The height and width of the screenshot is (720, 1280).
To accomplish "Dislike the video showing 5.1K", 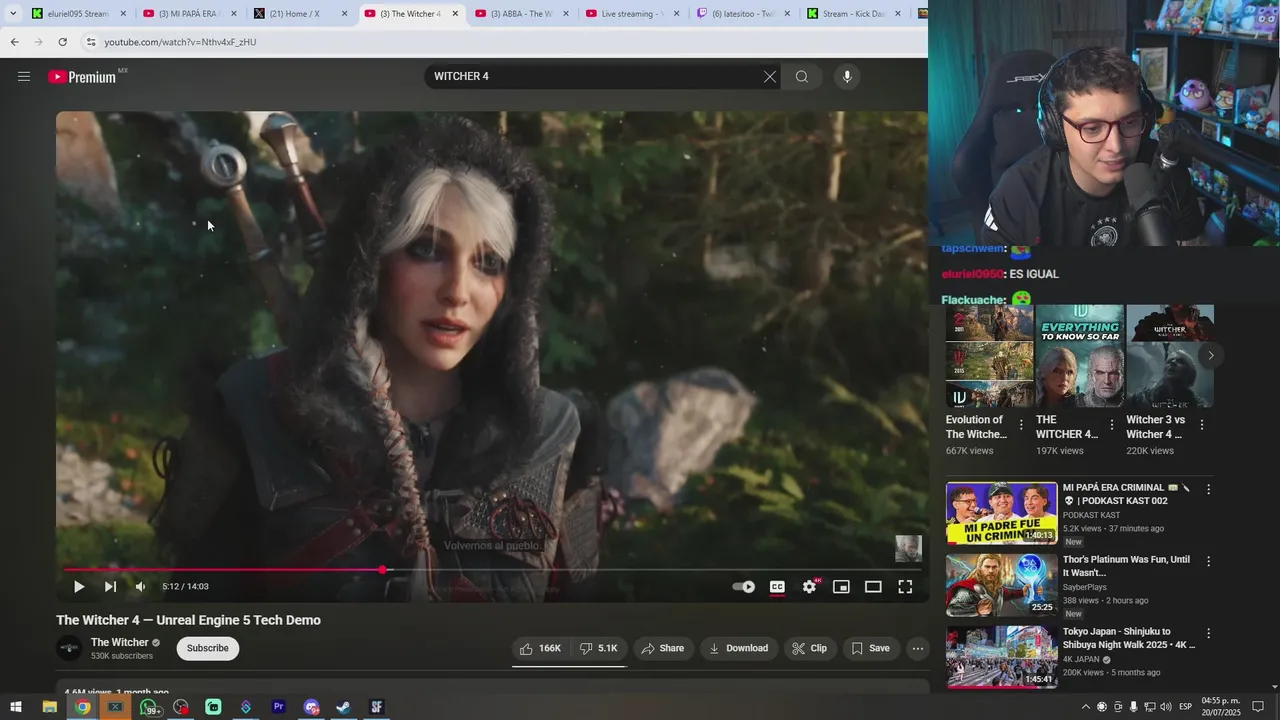I will point(600,648).
